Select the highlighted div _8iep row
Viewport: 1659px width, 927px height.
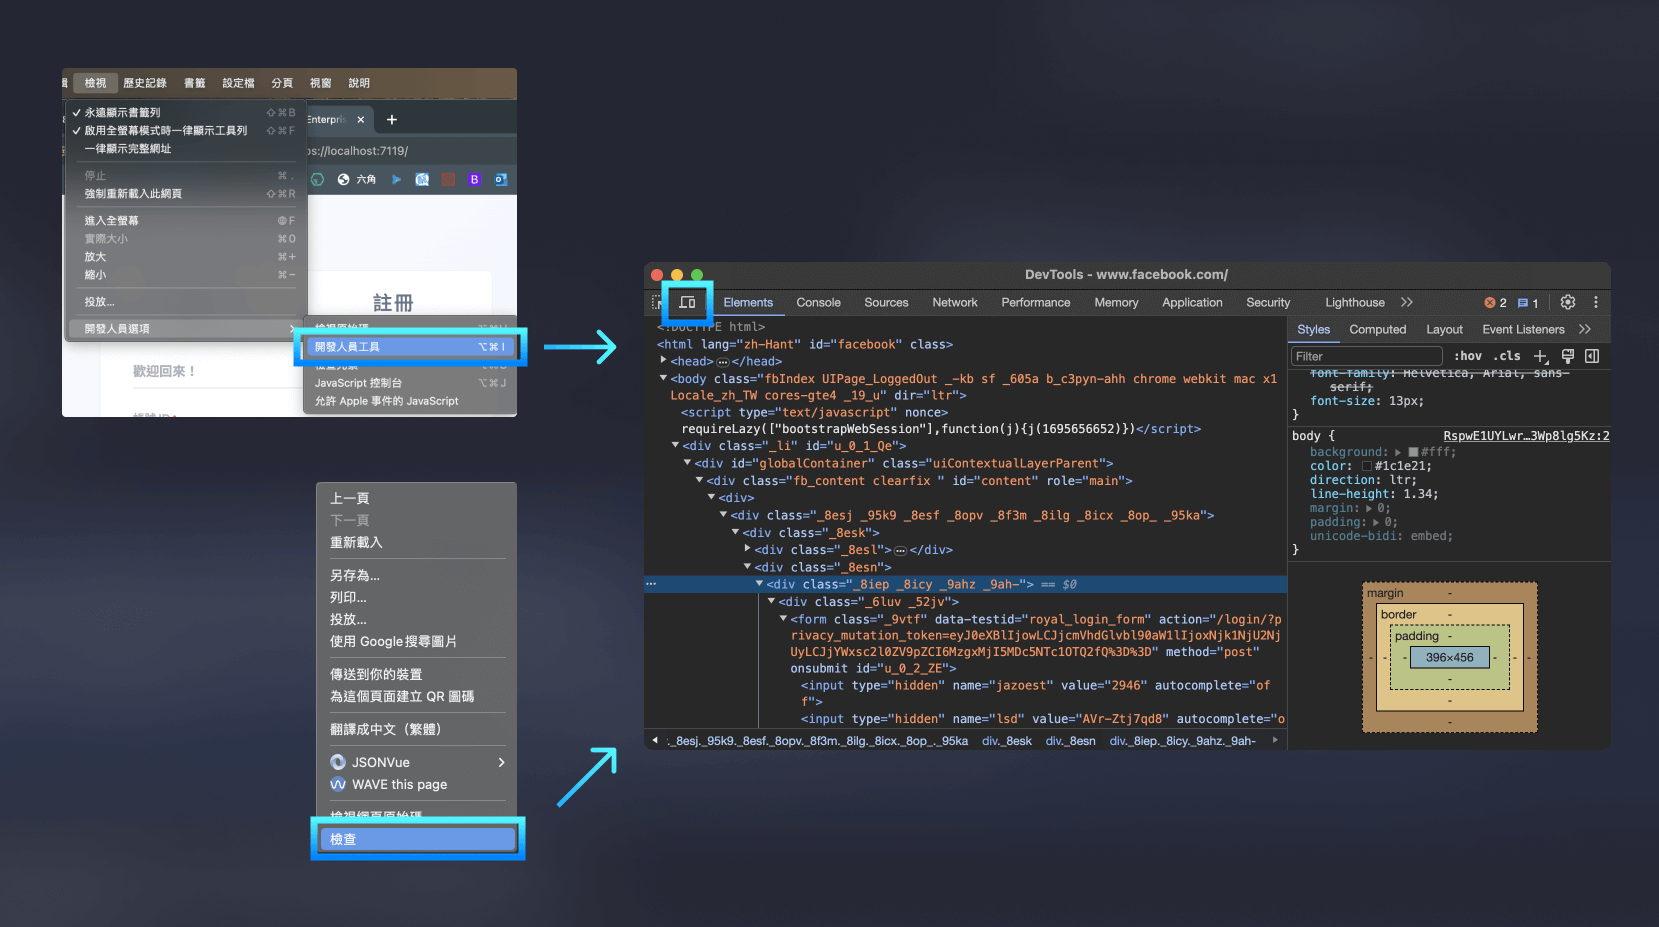[965, 584]
